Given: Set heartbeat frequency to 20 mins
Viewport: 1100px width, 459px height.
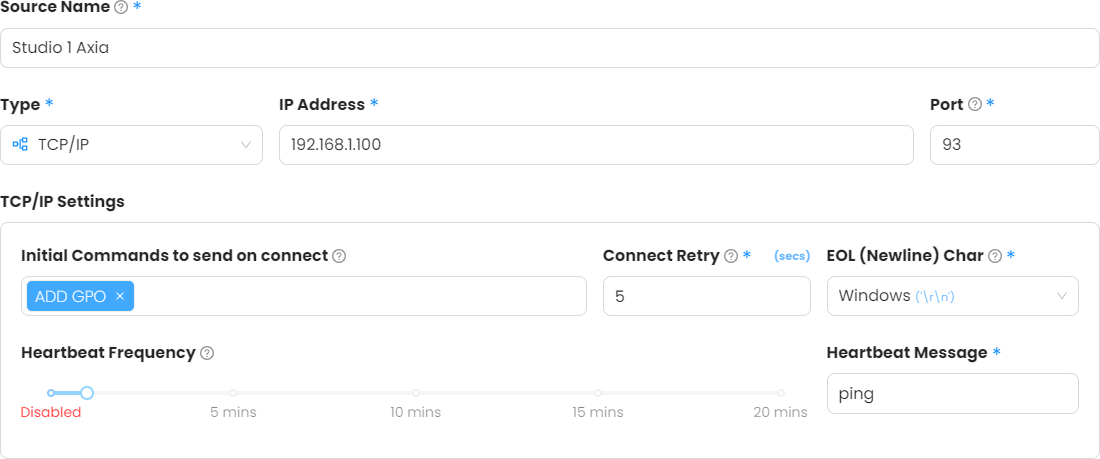Looking at the screenshot, I should 781,393.
